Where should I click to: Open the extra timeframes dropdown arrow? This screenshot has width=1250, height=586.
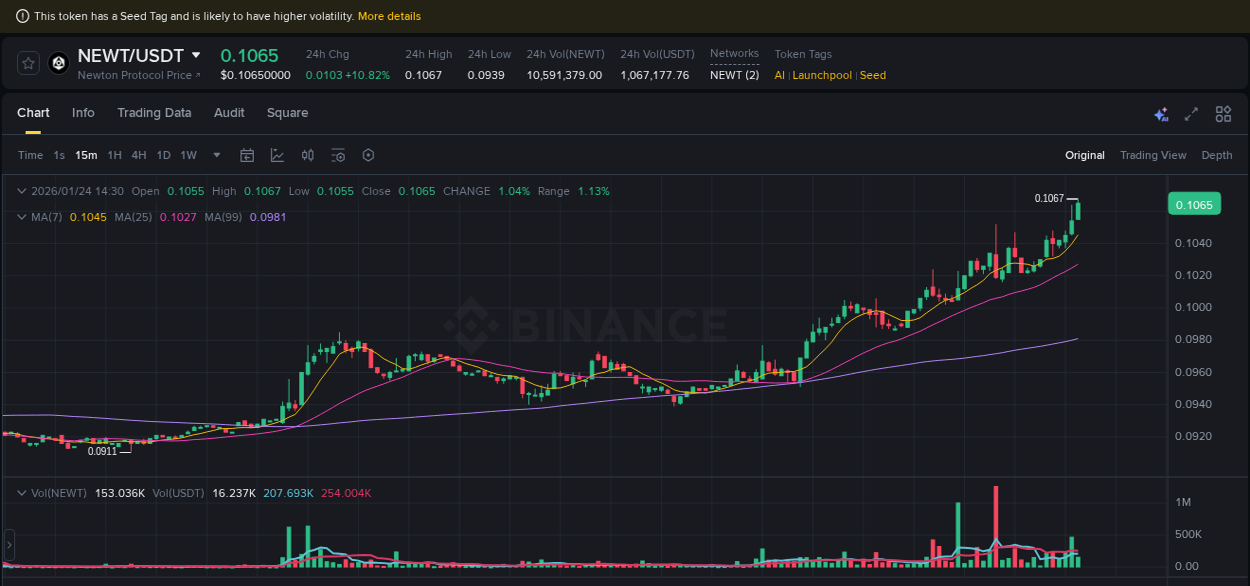(216, 155)
